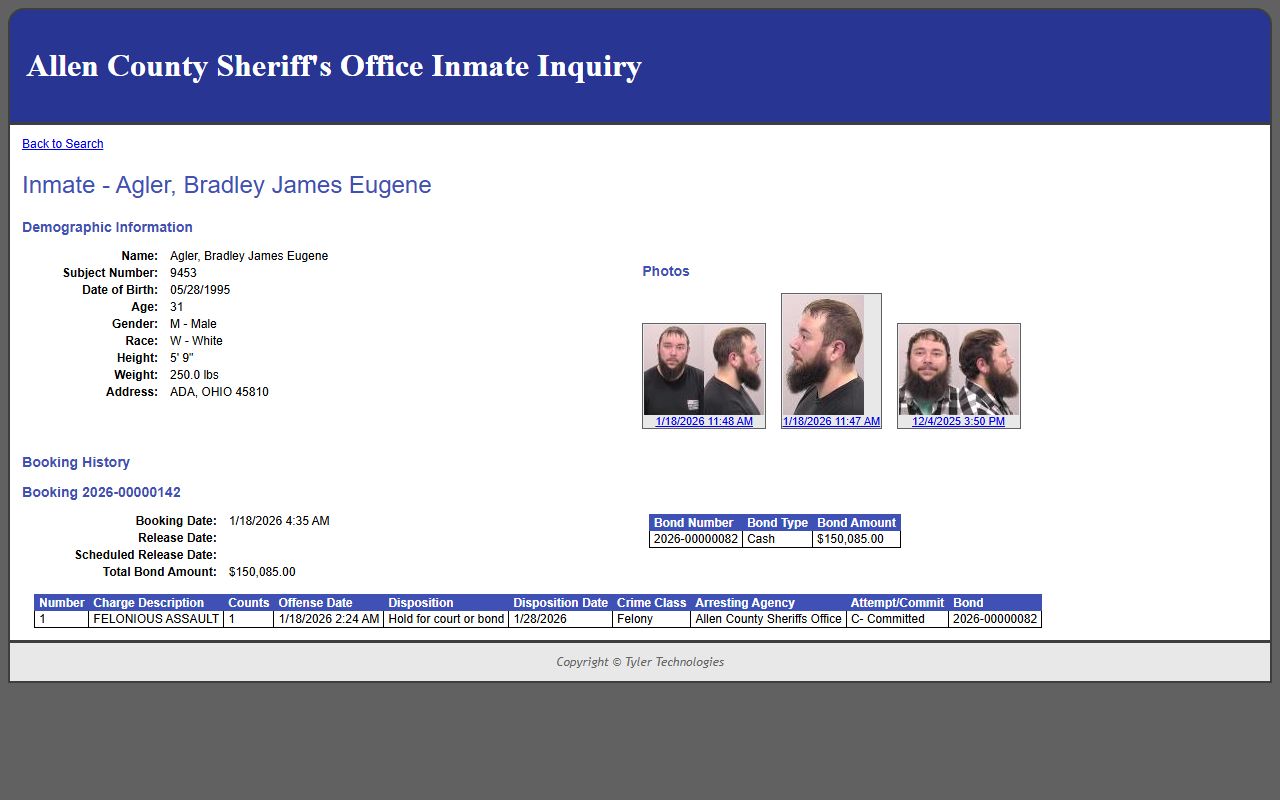This screenshot has height=800, width=1280.
Task: Select subject number value 9453
Action: tap(183, 273)
